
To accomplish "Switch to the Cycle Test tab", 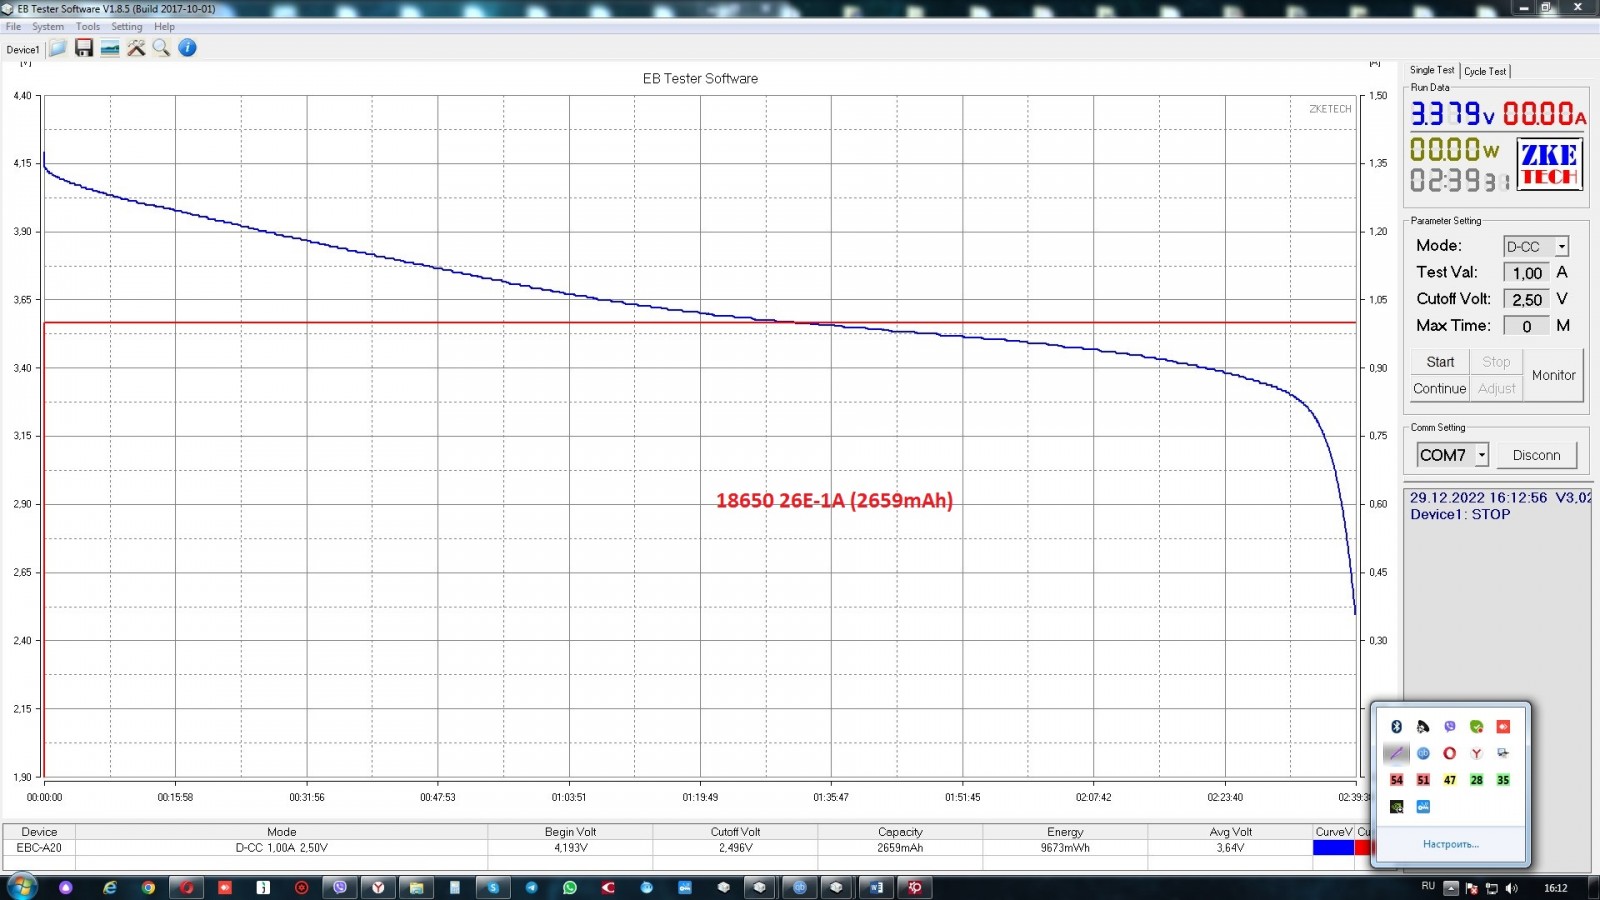I will (1485, 71).
